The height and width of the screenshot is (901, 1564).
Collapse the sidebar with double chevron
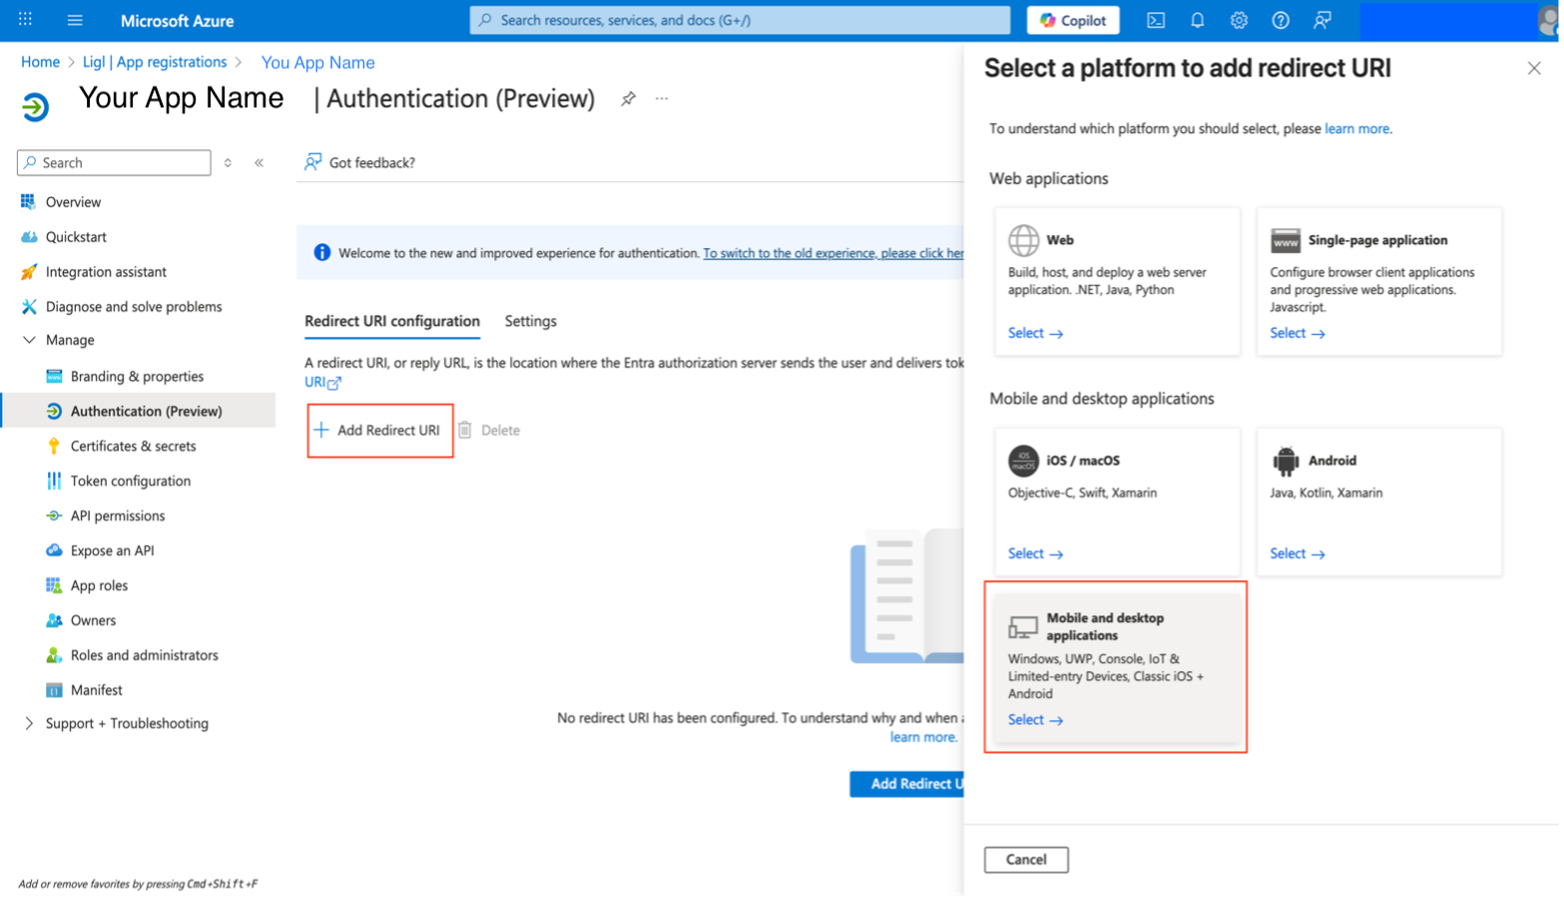pyautogui.click(x=259, y=162)
